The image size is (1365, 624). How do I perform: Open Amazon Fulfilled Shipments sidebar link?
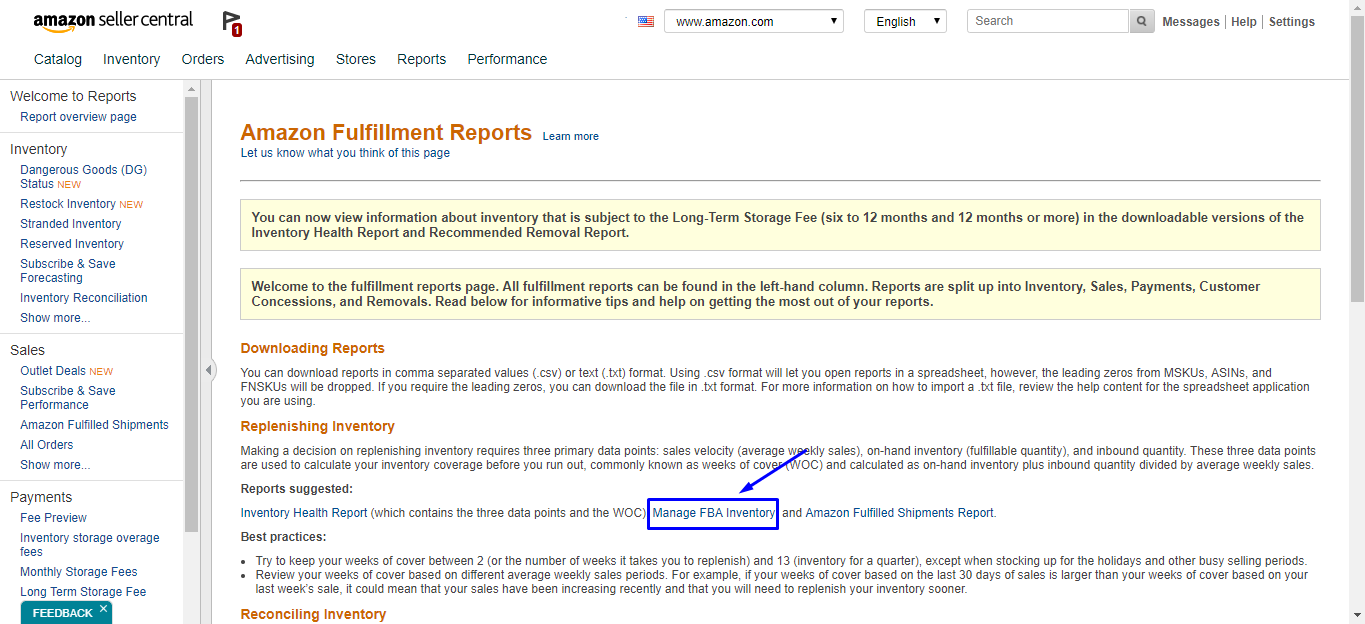click(94, 425)
